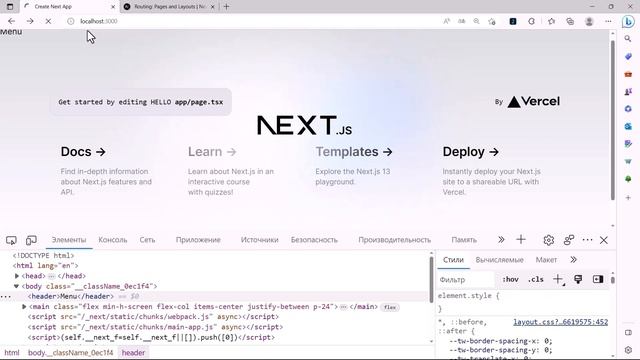
Task: Select the body.__className_0ec1f4 breadcrumb
Action: coord(70,353)
